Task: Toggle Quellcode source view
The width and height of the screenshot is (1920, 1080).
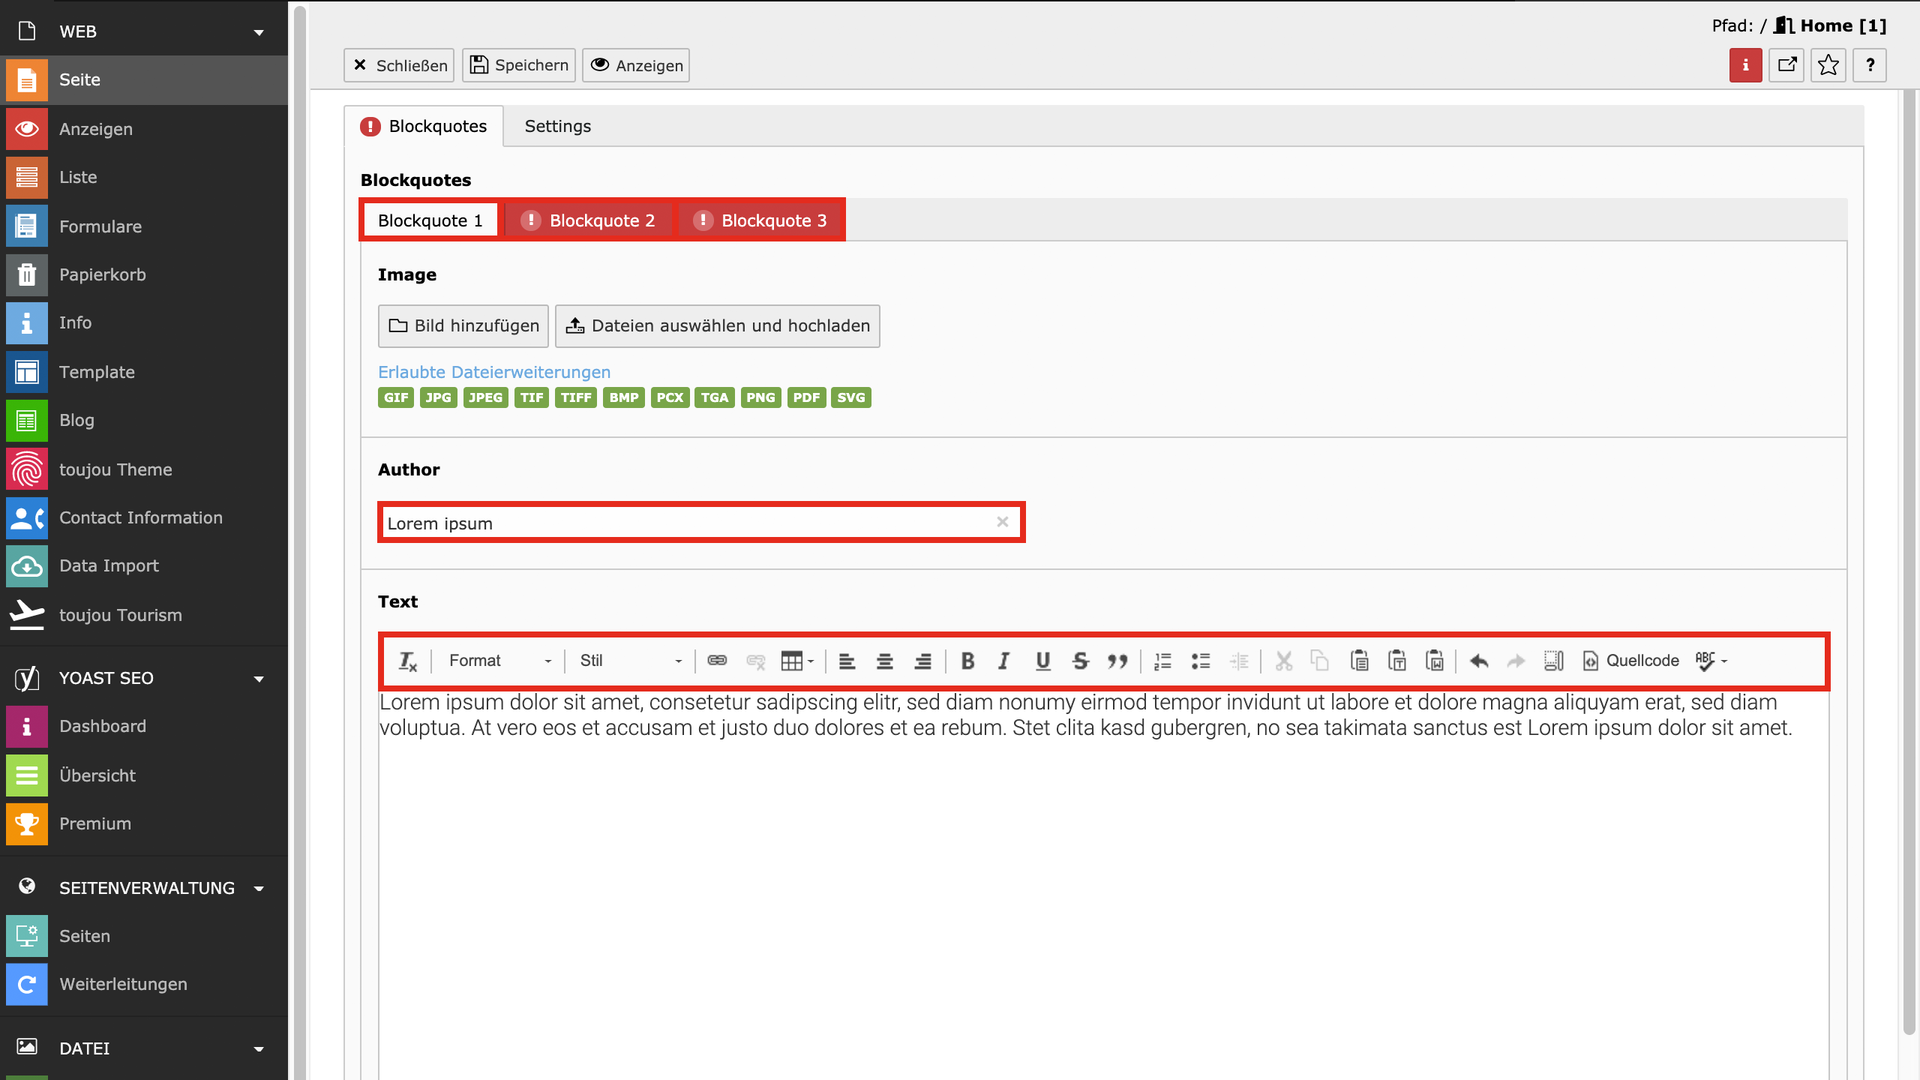Action: (1631, 661)
